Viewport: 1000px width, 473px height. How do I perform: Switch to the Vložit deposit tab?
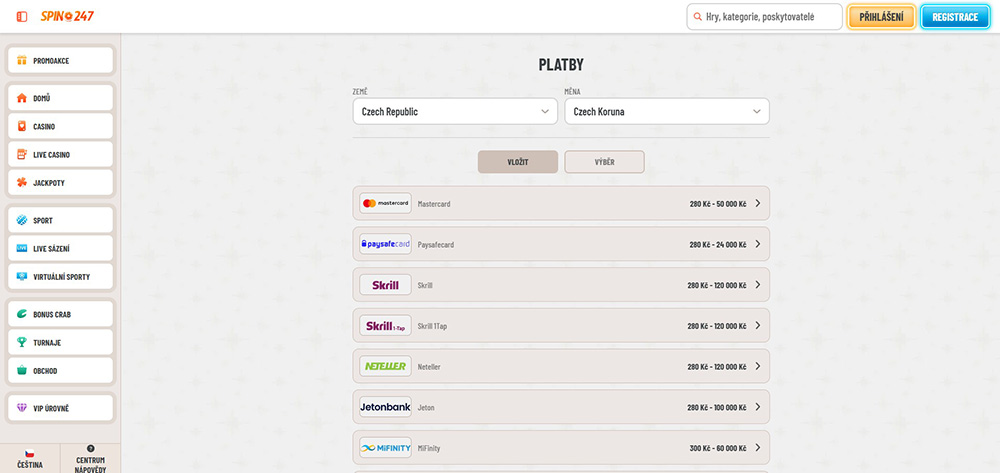[517, 162]
